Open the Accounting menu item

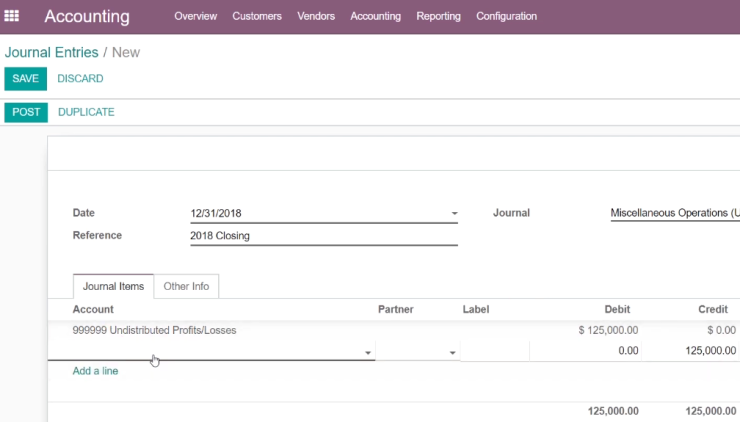click(375, 16)
